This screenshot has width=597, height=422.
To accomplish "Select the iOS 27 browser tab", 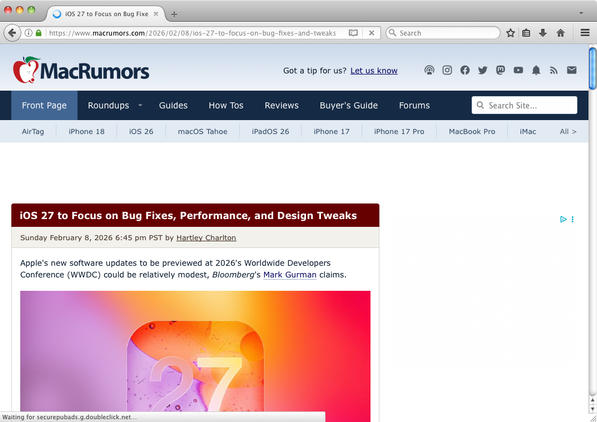I will coord(106,14).
